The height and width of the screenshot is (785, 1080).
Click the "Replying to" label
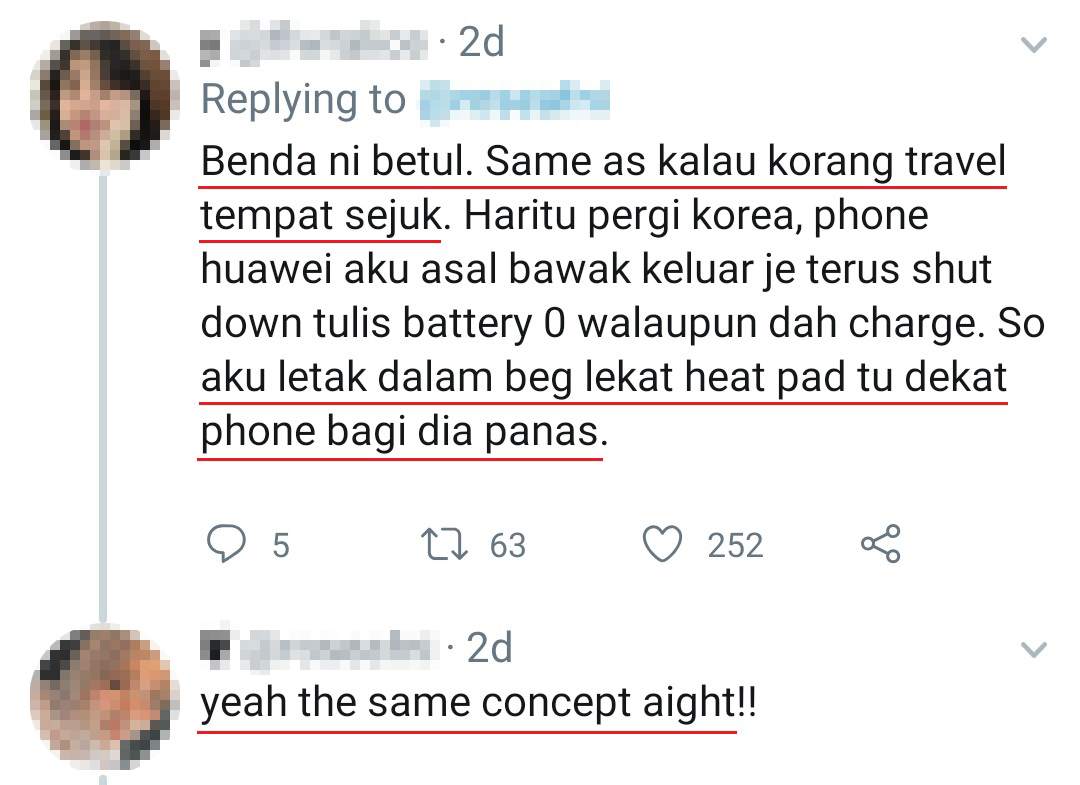303,100
